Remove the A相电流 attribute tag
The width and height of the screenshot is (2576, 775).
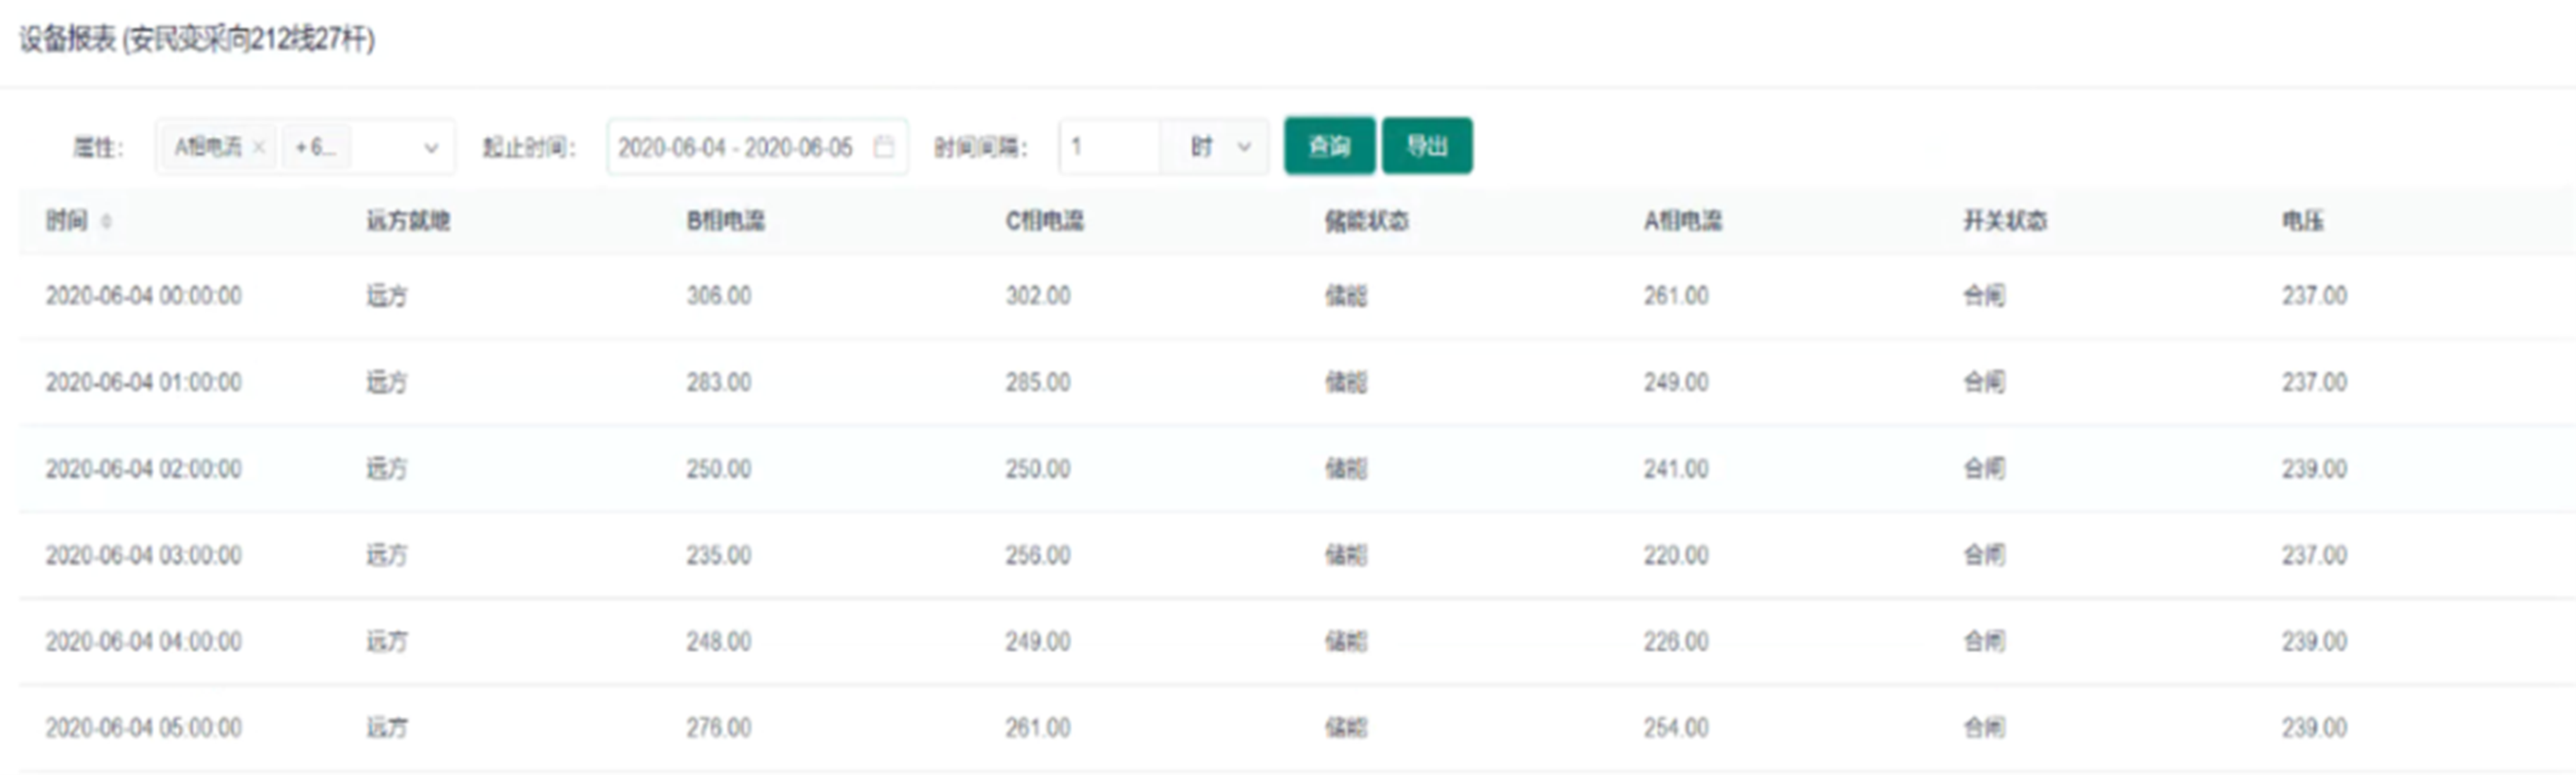coord(259,147)
